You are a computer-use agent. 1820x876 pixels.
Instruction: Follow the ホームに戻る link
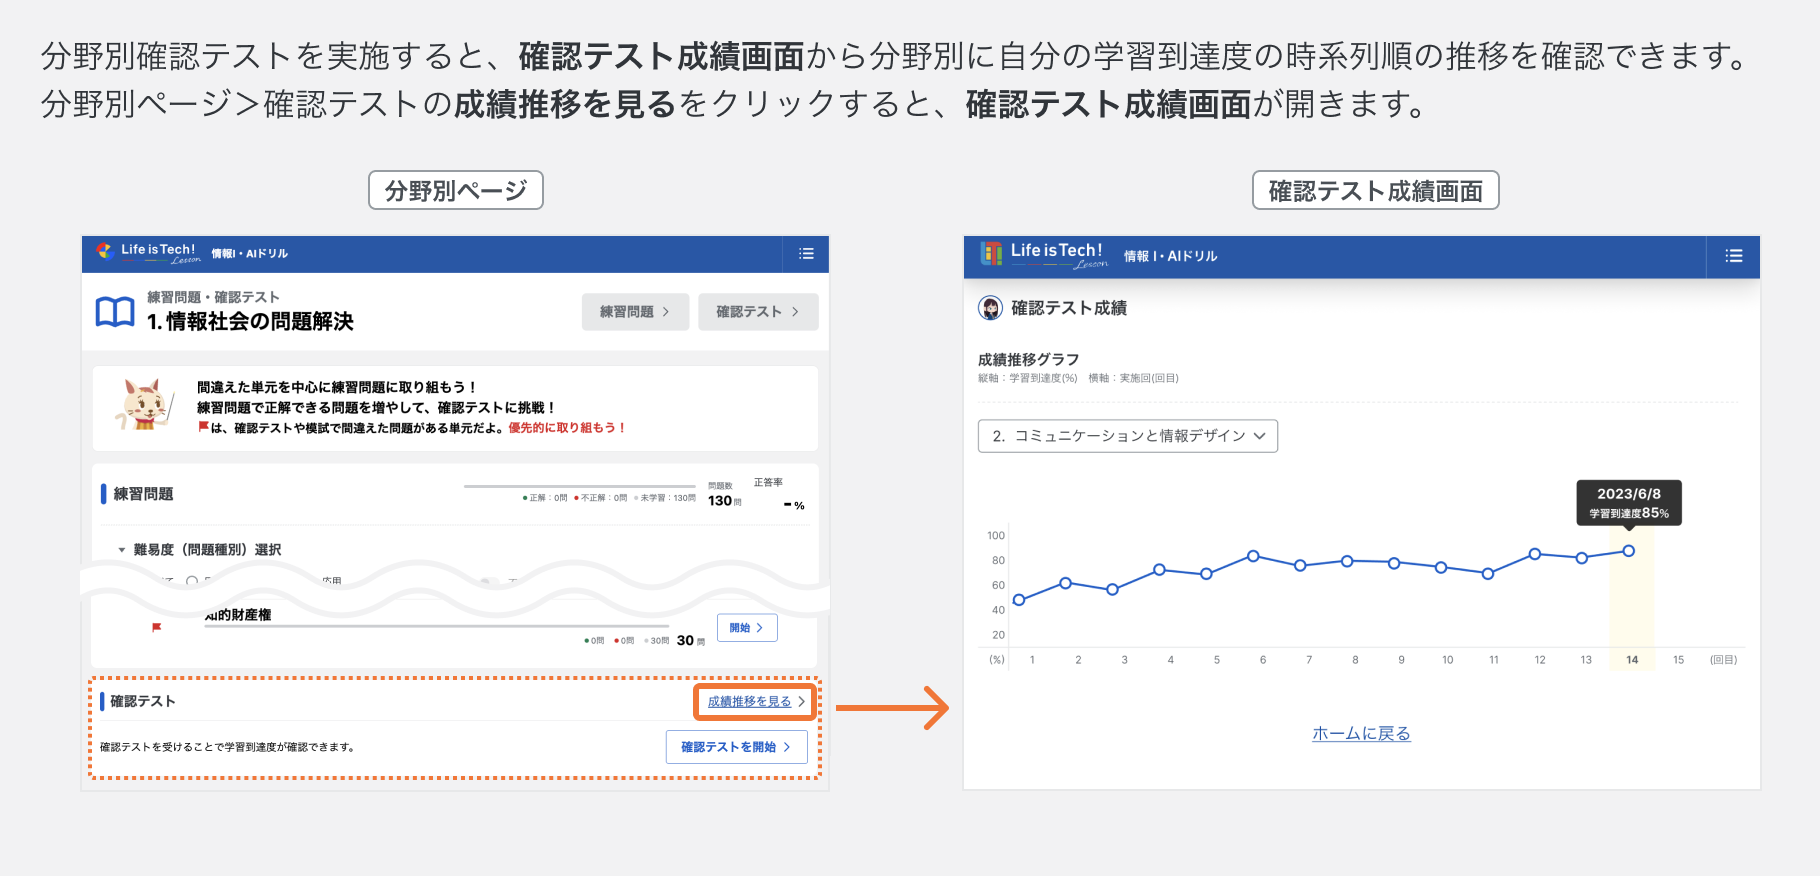pos(1361,734)
